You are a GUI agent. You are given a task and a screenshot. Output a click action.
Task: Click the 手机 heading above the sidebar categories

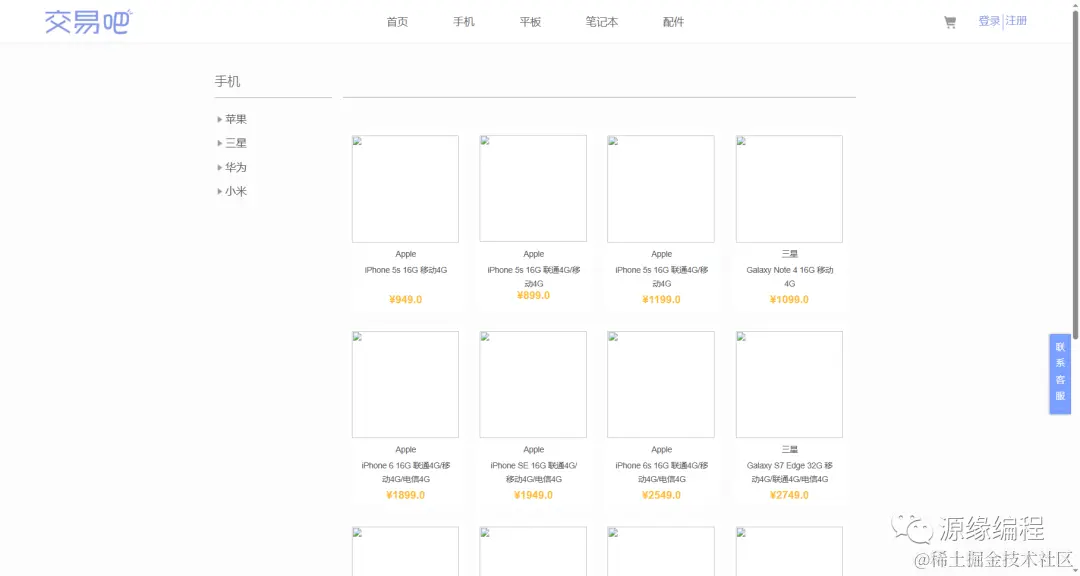227,81
